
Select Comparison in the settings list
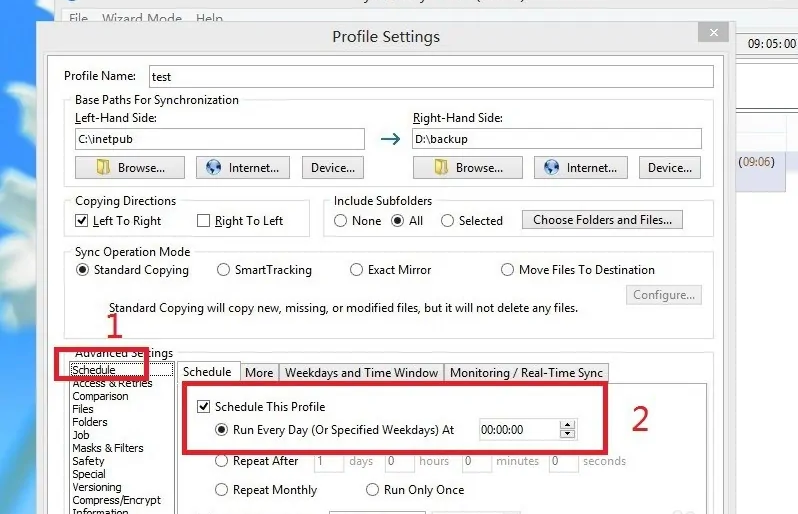(100, 396)
